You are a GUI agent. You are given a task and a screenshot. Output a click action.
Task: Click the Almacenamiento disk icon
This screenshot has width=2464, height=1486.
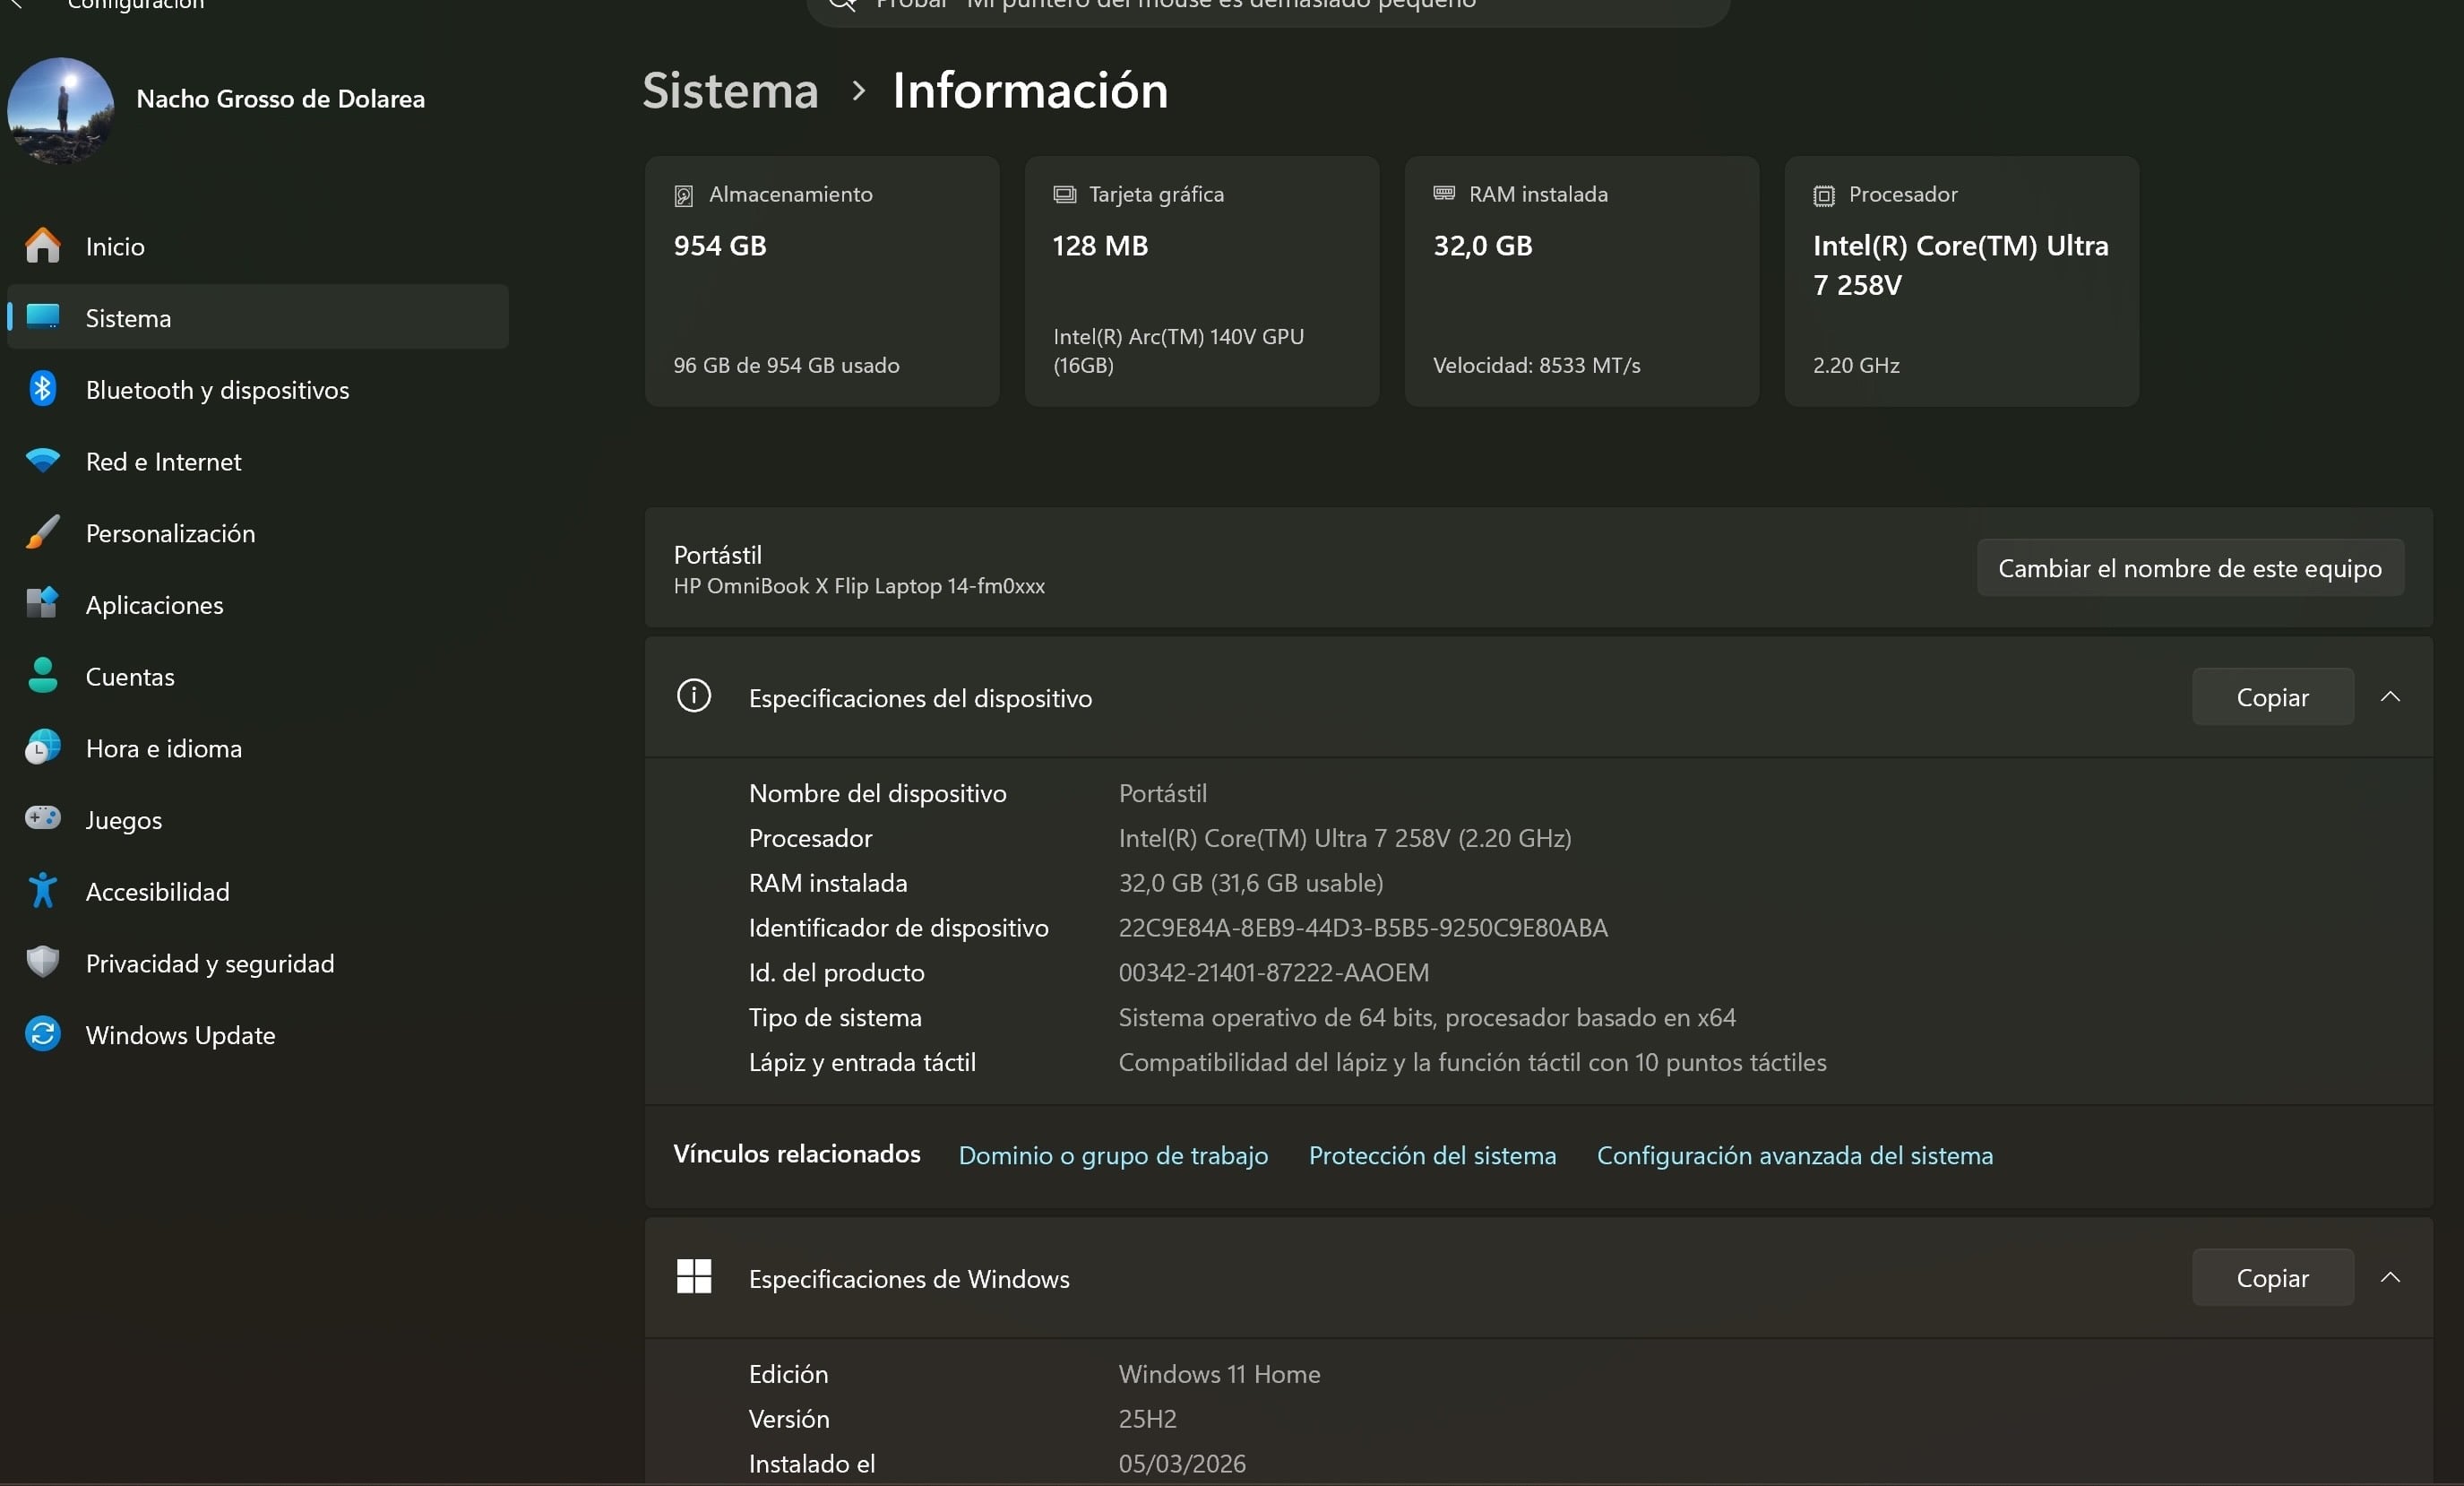pos(684,195)
